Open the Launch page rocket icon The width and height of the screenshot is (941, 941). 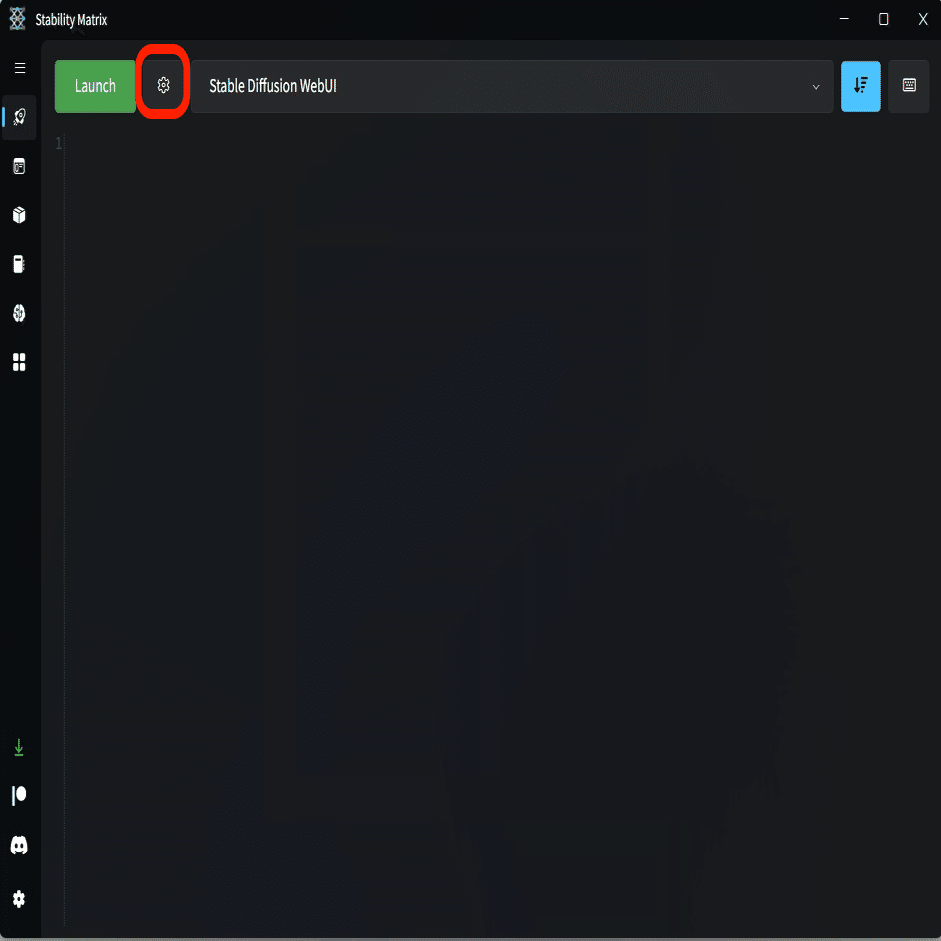click(19, 117)
